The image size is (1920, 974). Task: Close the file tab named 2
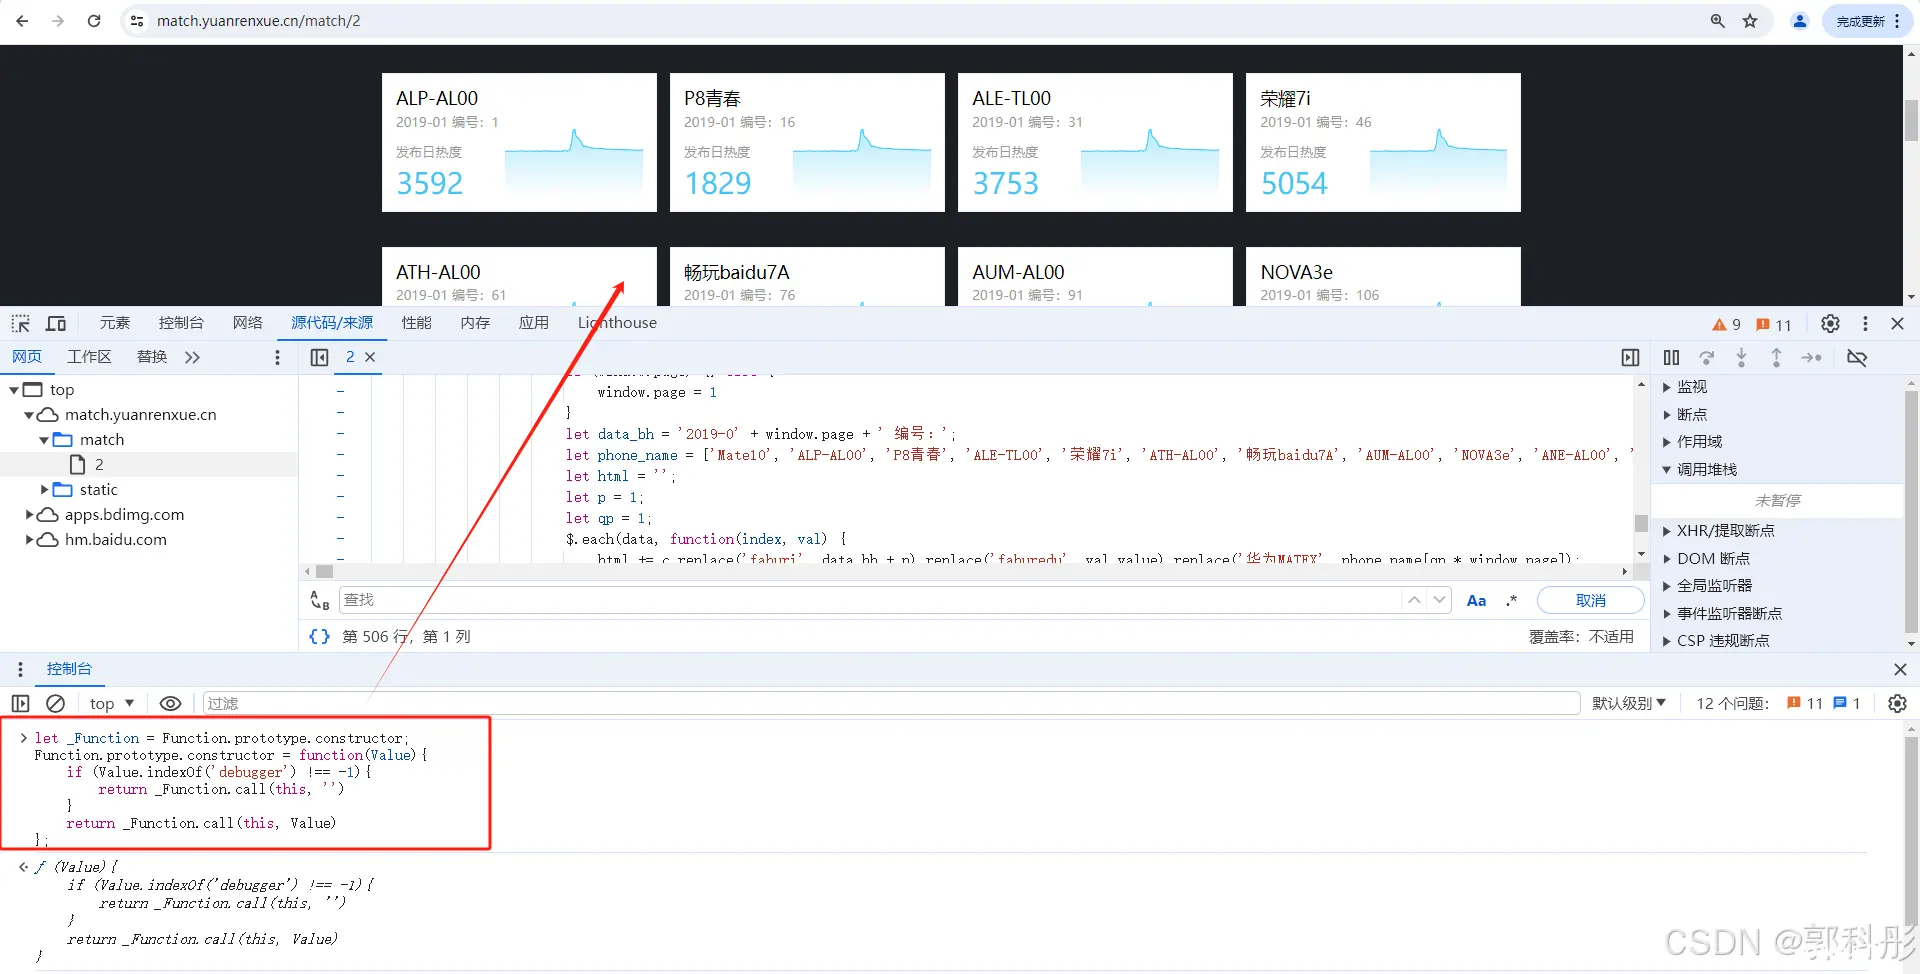[x=370, y=357]
